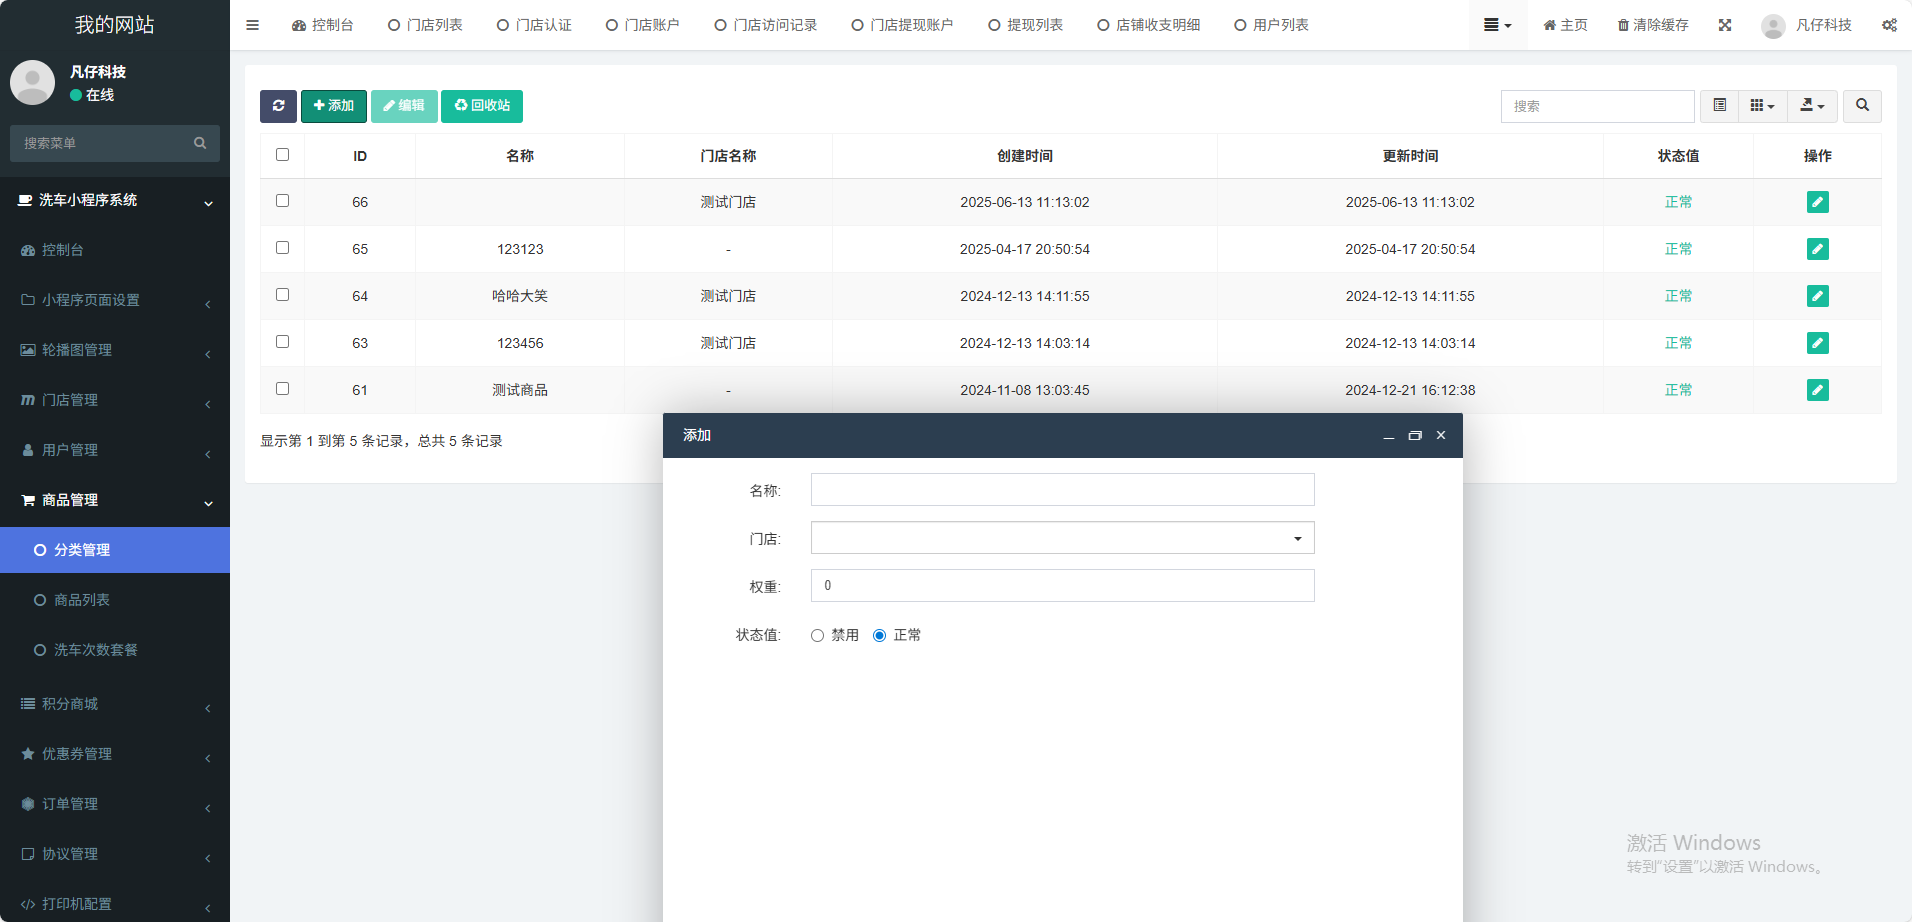Click the 名称 input field in dialog

pos(1062,490)
